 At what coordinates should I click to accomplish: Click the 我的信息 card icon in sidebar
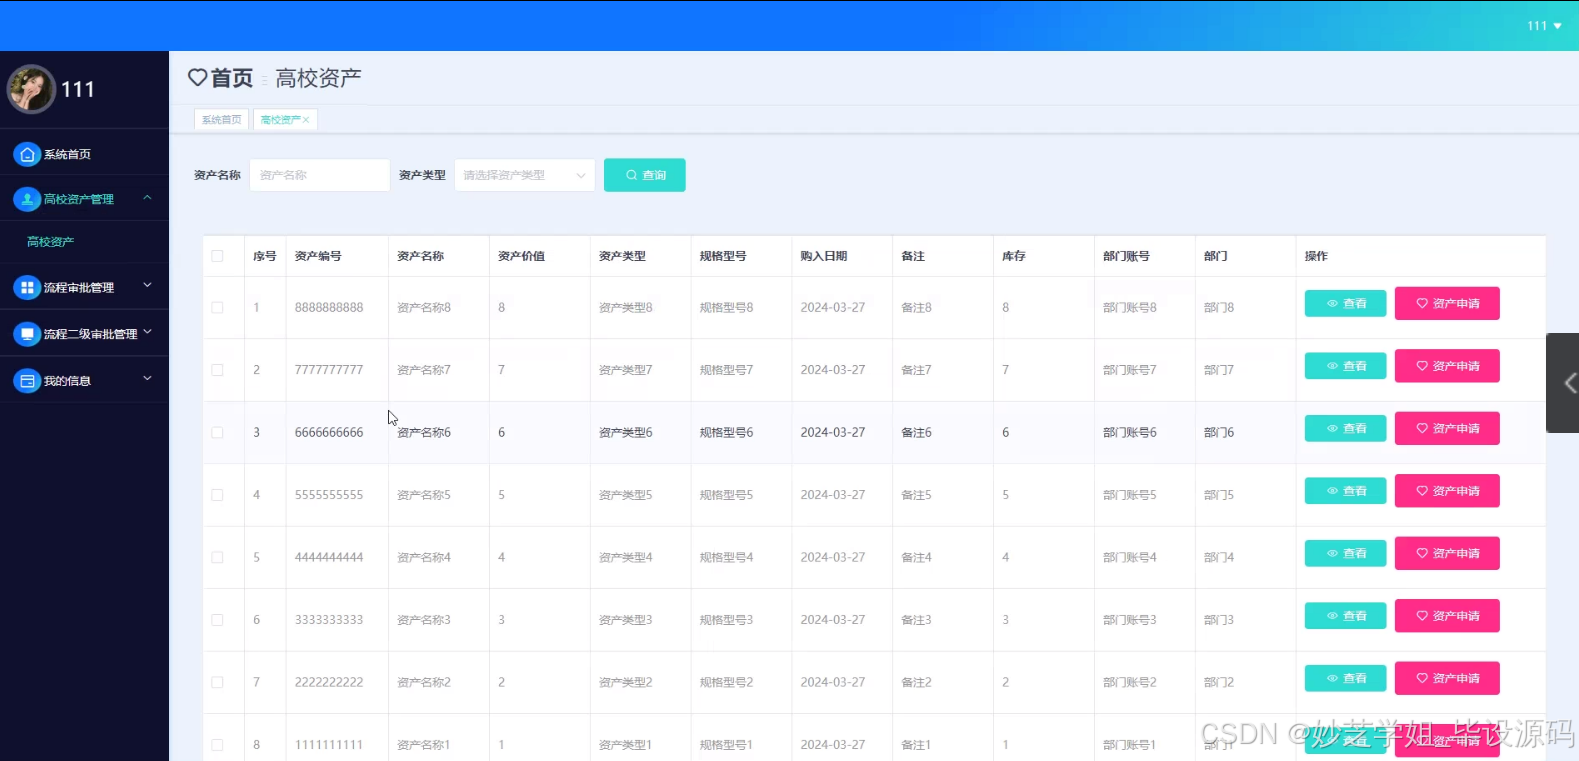27,381
